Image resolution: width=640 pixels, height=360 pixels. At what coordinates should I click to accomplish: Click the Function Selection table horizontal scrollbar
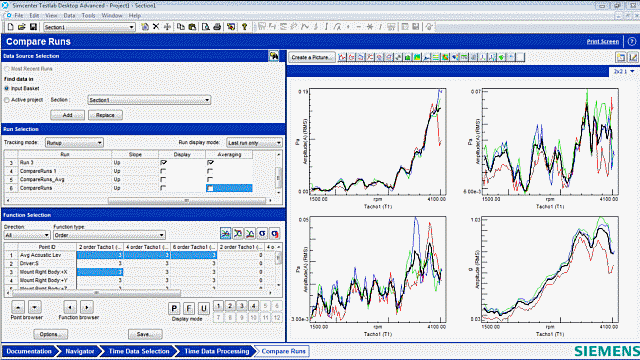(97, 293)
